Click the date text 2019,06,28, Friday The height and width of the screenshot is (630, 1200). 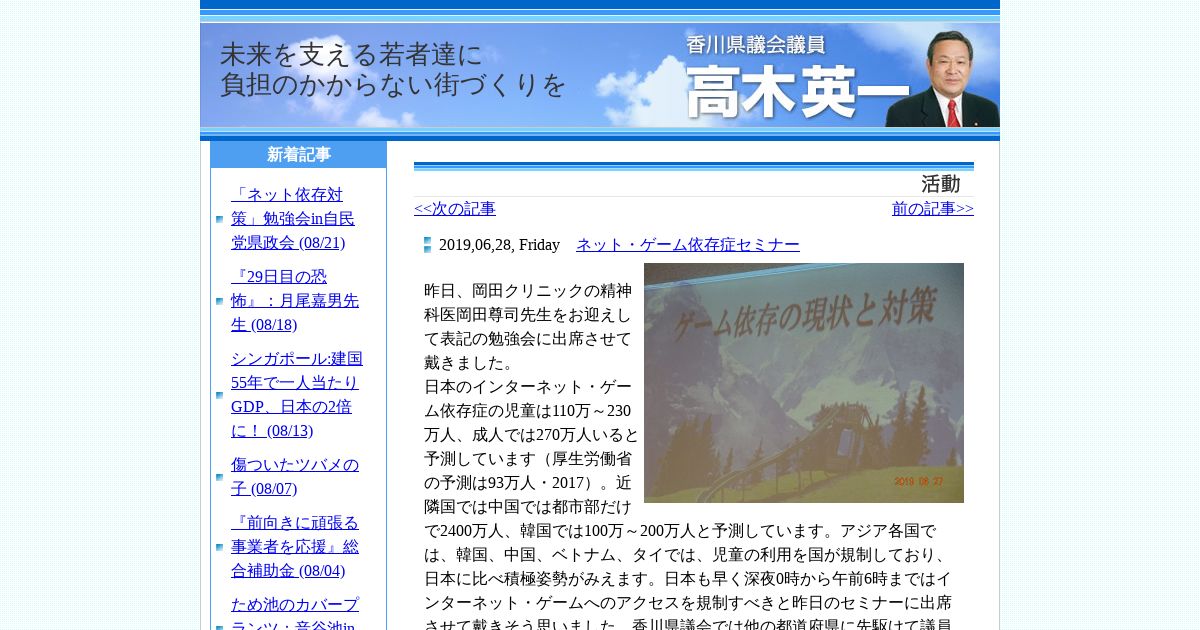(499, 245)
